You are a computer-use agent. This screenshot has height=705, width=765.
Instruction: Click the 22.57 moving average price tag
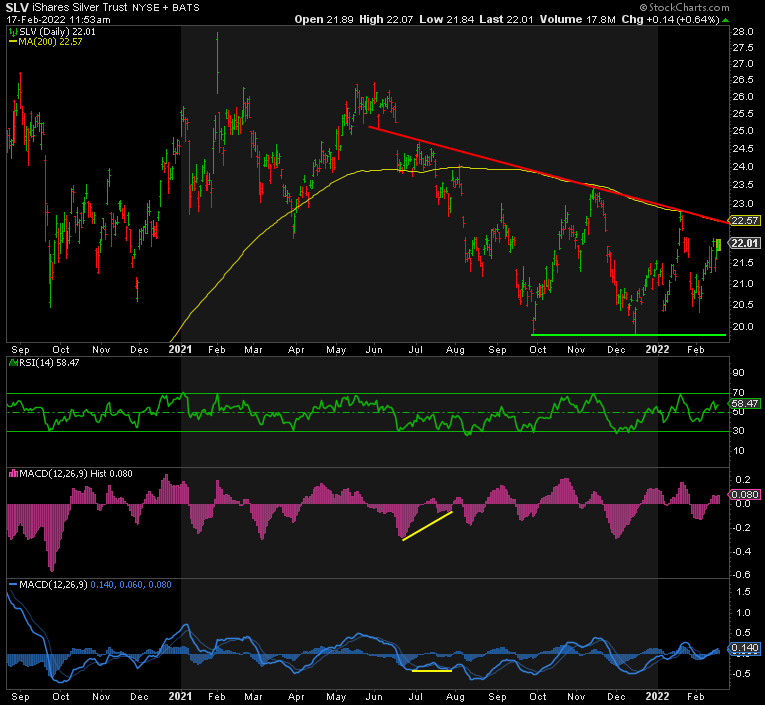pos(745,221)
